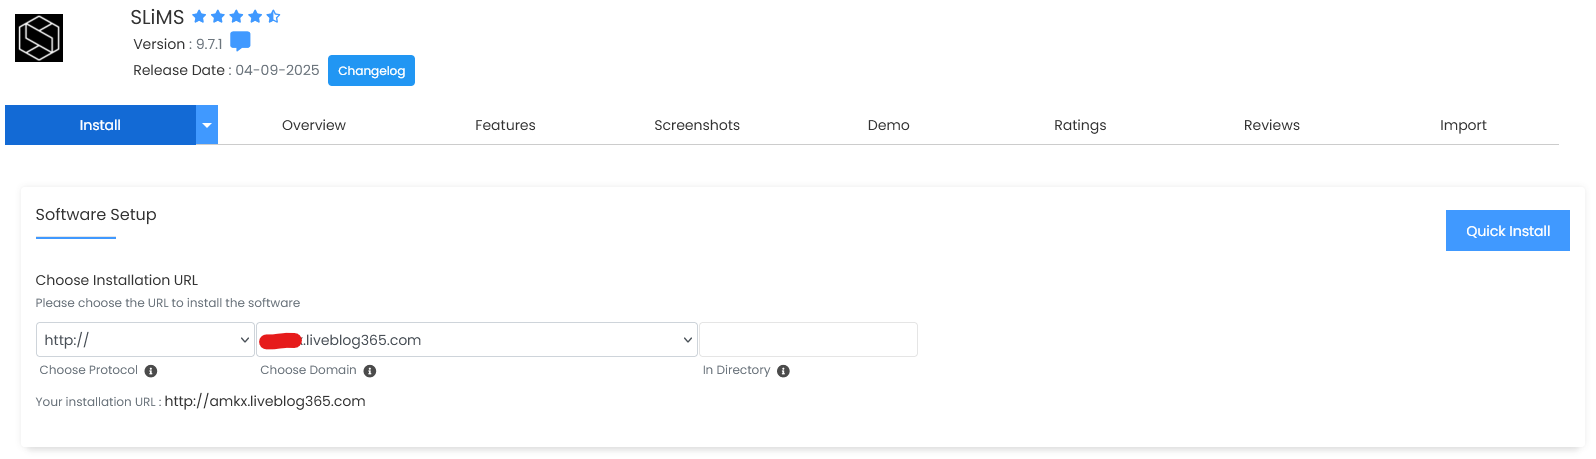Screen dimensions: 1596x459
Task: Switch to the Overview tab
Action: click(x=314, y=125)
